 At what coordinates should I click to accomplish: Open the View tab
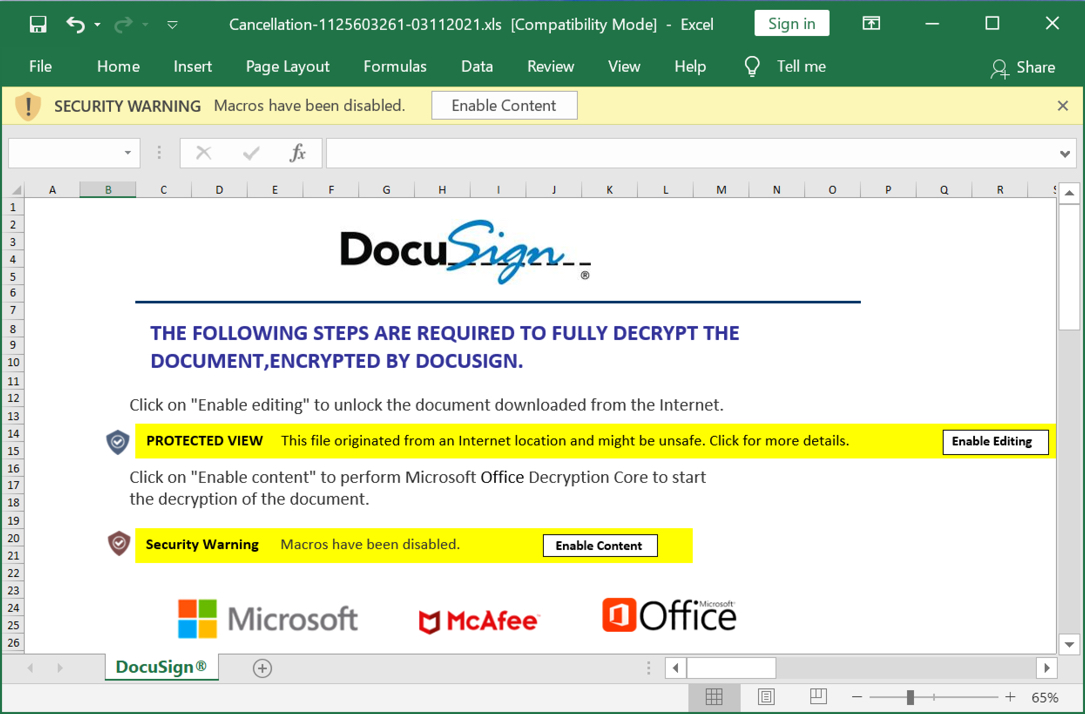pos(623,66)
